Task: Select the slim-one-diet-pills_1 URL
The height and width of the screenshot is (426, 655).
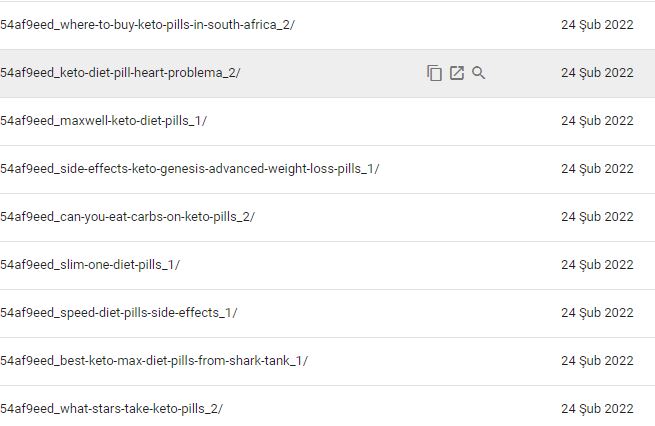Action: pyautogui.click(x=90, y=265)
